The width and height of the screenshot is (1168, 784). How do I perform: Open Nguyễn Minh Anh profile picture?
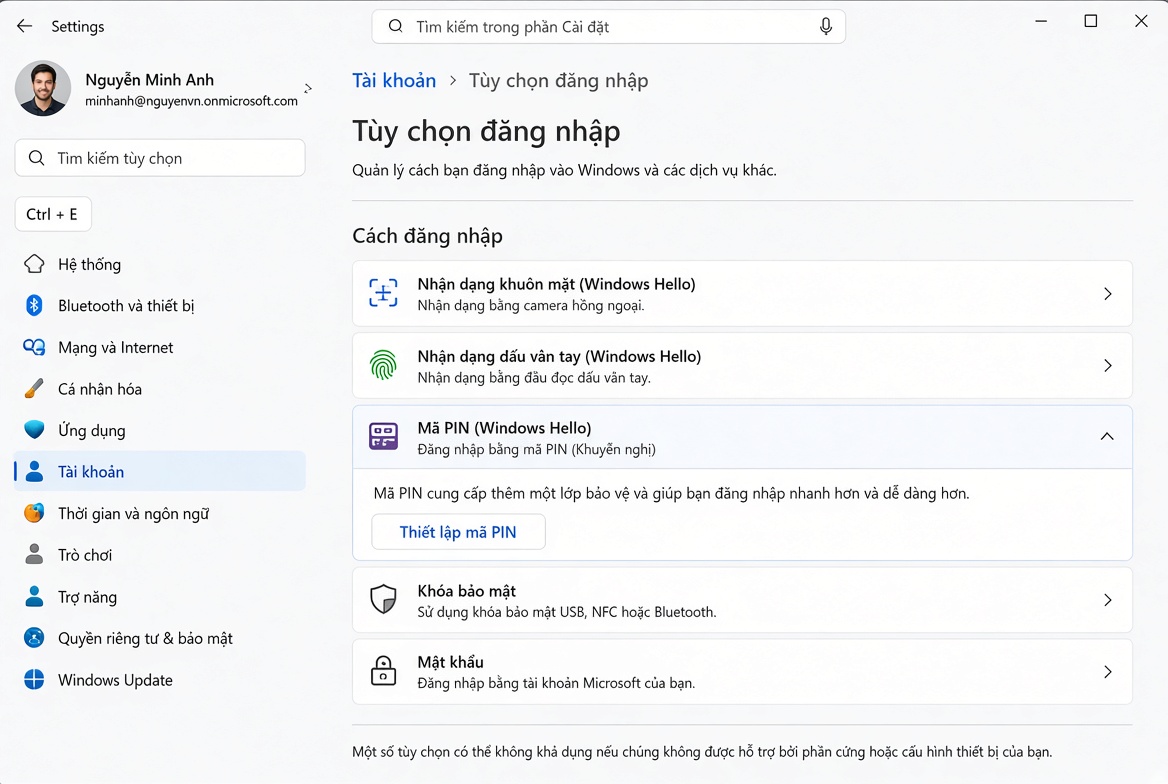tap(43, 88)
